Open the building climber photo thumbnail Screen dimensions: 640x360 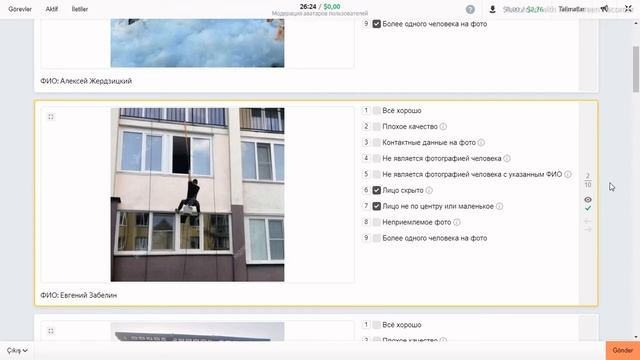pyautogui.click(x=197, y=195)
